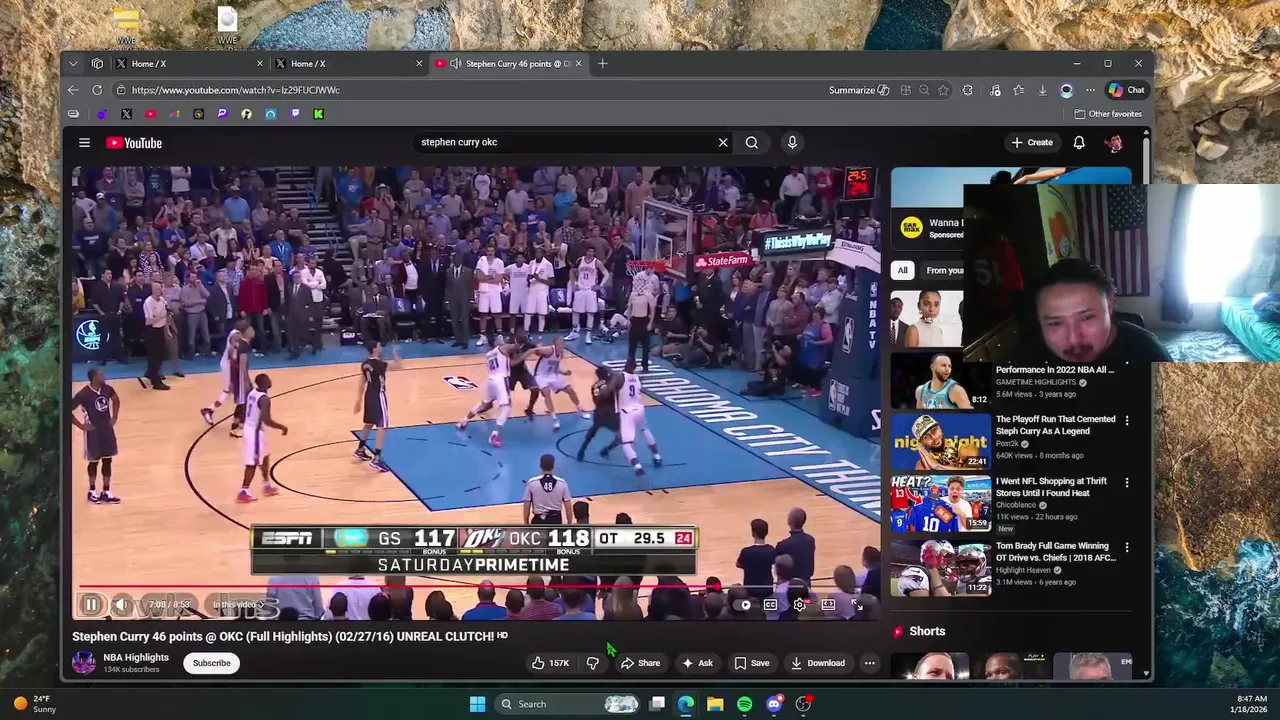This screenshot has width=1280, height=720.
Task: Reload the page
Action: click(x=97, y=90)
